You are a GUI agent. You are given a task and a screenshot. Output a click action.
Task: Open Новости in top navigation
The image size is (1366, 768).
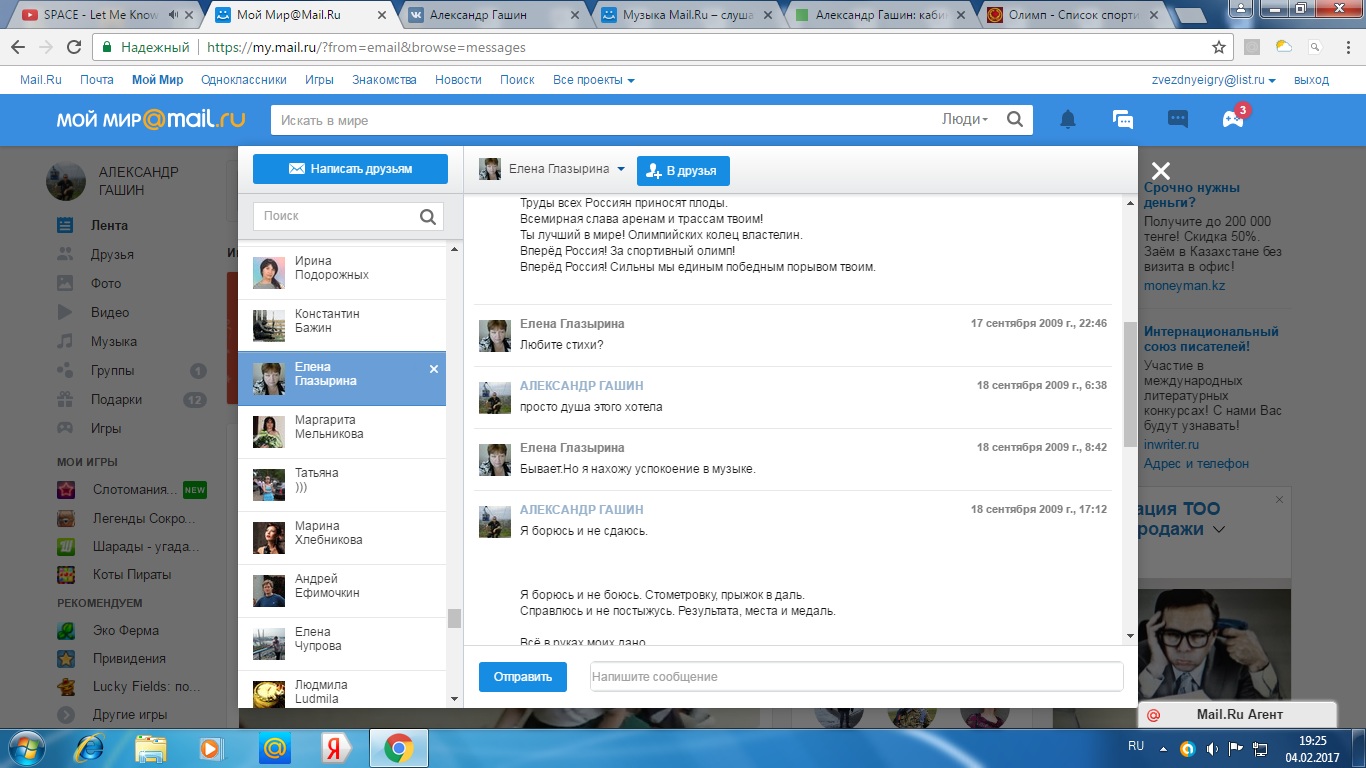coord(458,80)
